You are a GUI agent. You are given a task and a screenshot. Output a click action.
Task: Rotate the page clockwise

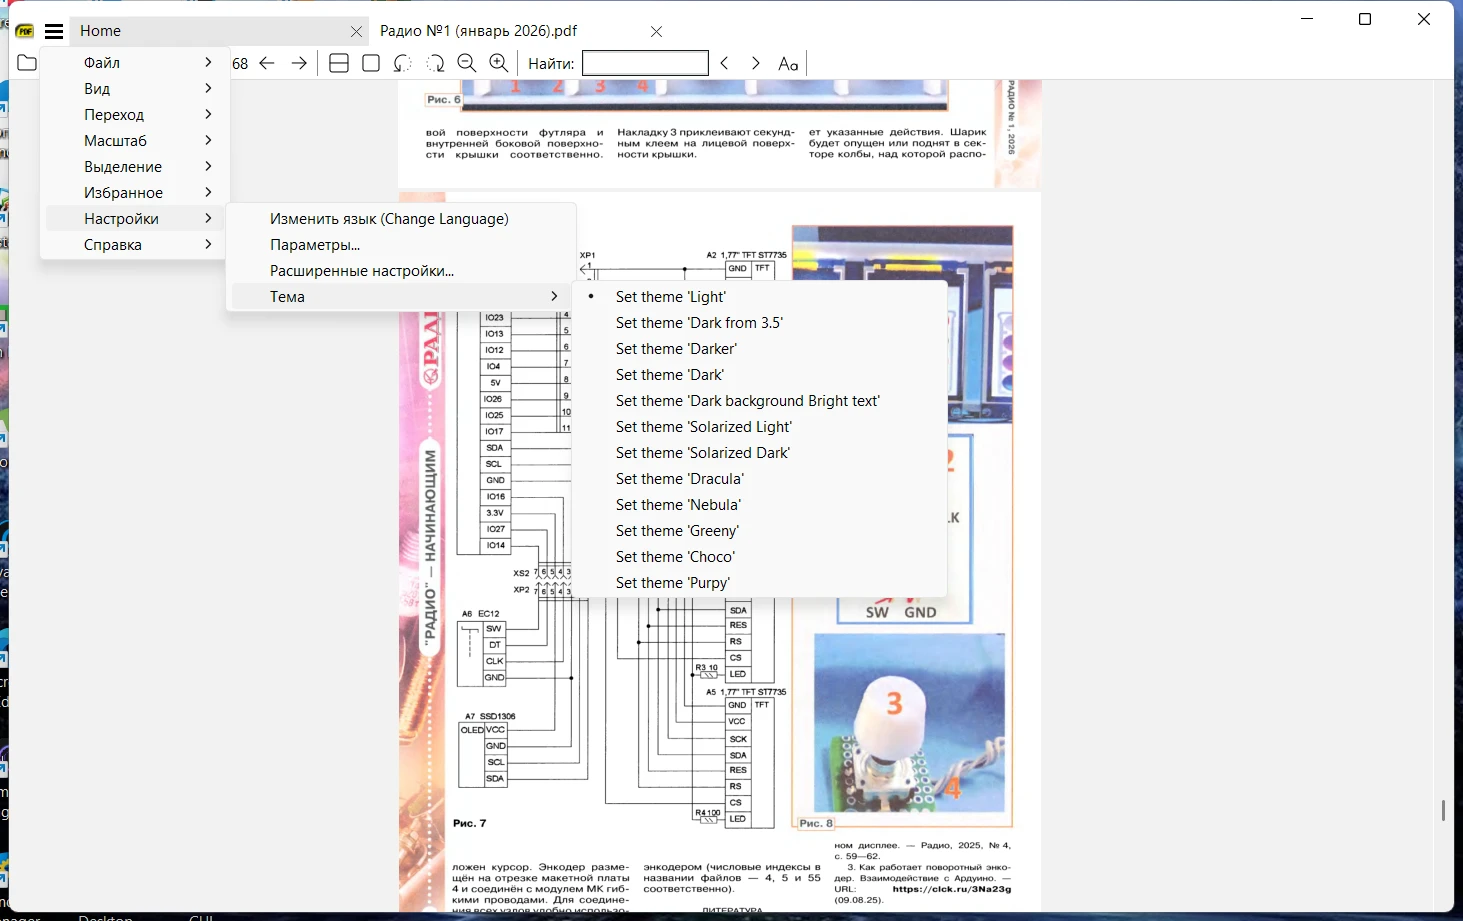coord(435,63)
